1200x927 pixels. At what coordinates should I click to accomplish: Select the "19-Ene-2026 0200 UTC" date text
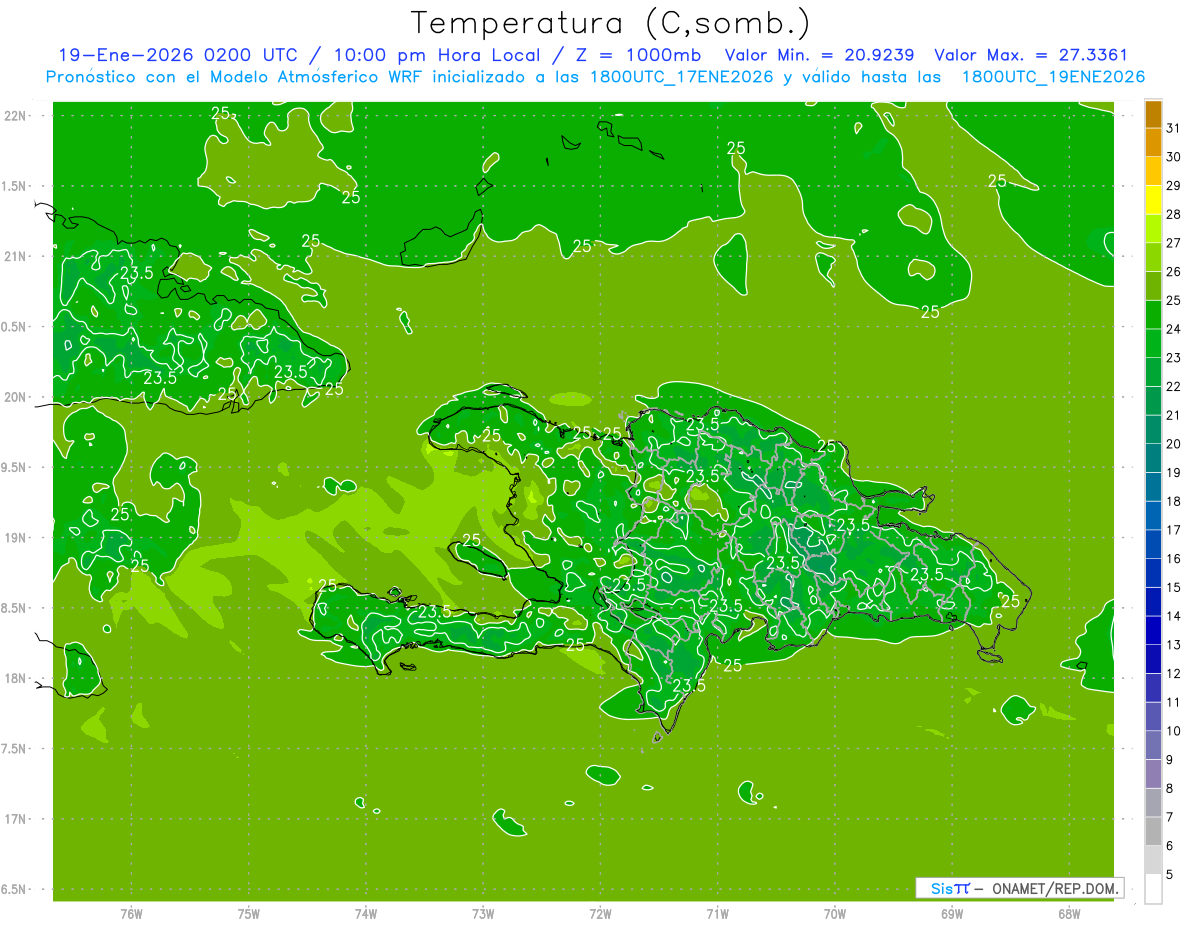pyautogui.click(x=176, y=56)
